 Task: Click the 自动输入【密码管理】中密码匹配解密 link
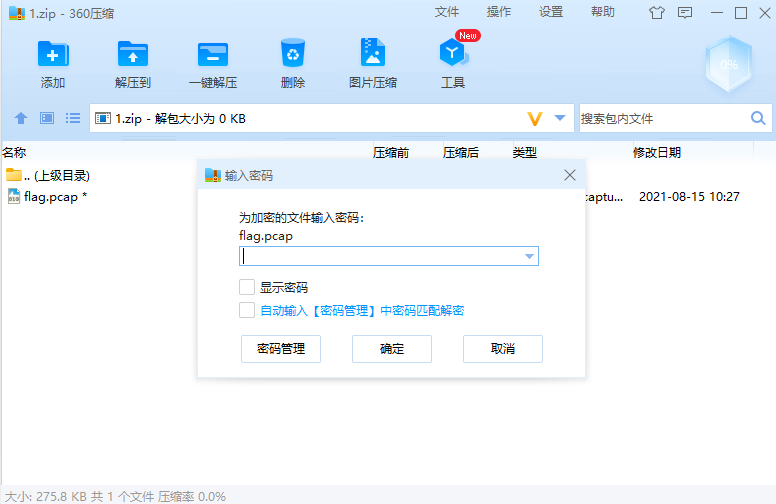tap(362, 311)
